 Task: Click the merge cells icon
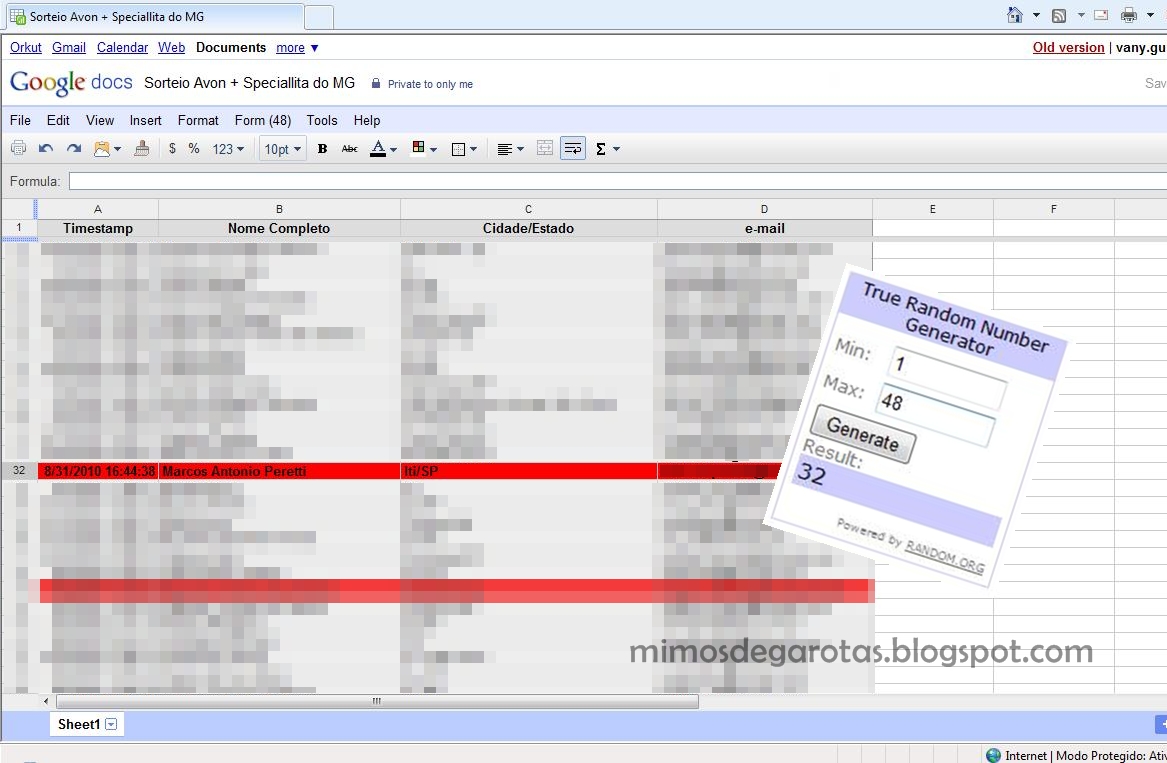tap(545, 149)
